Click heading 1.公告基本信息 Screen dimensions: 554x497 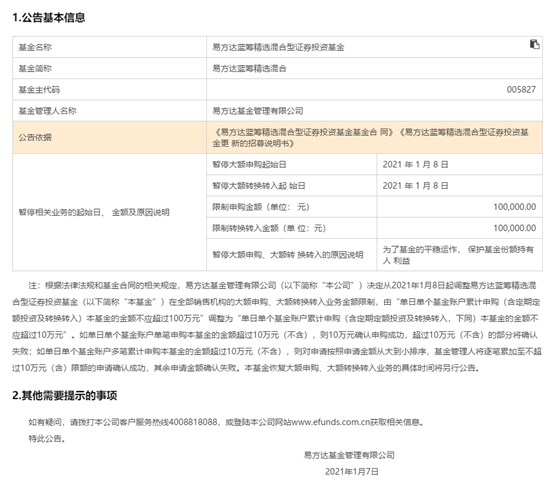49,17
